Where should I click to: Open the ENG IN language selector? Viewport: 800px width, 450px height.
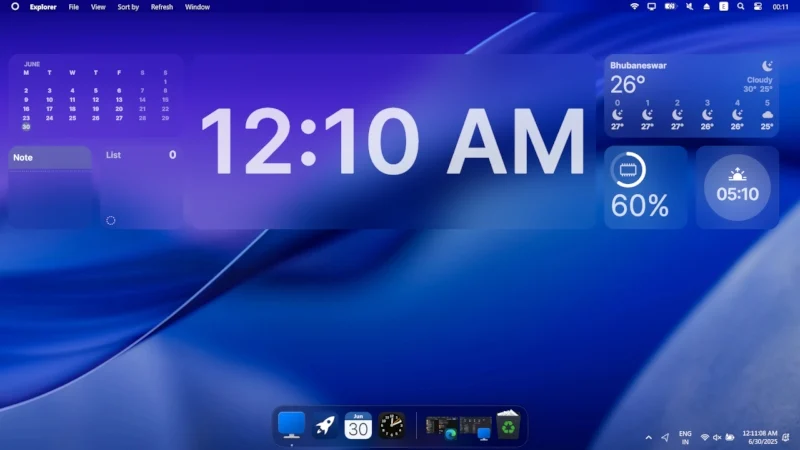point(685,438)
